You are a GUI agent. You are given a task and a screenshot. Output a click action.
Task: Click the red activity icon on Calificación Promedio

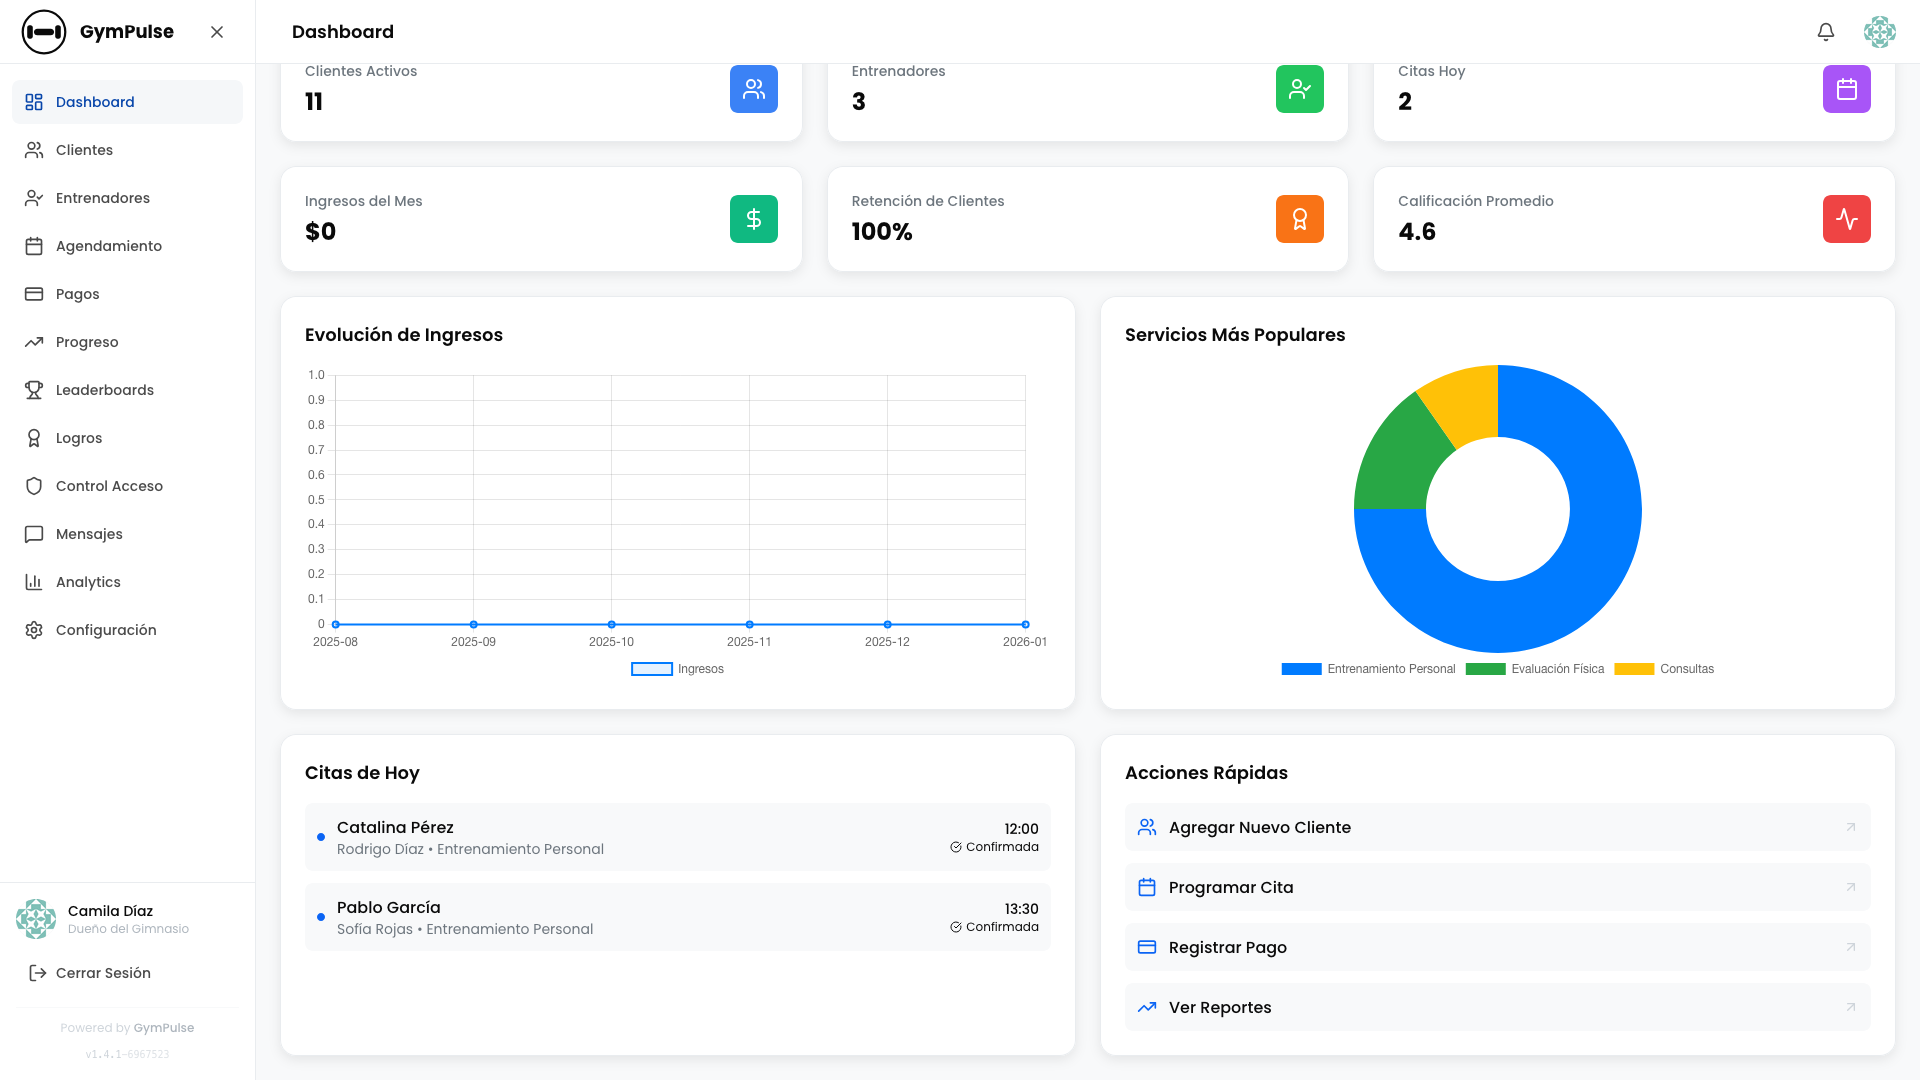coord(1847,219)
